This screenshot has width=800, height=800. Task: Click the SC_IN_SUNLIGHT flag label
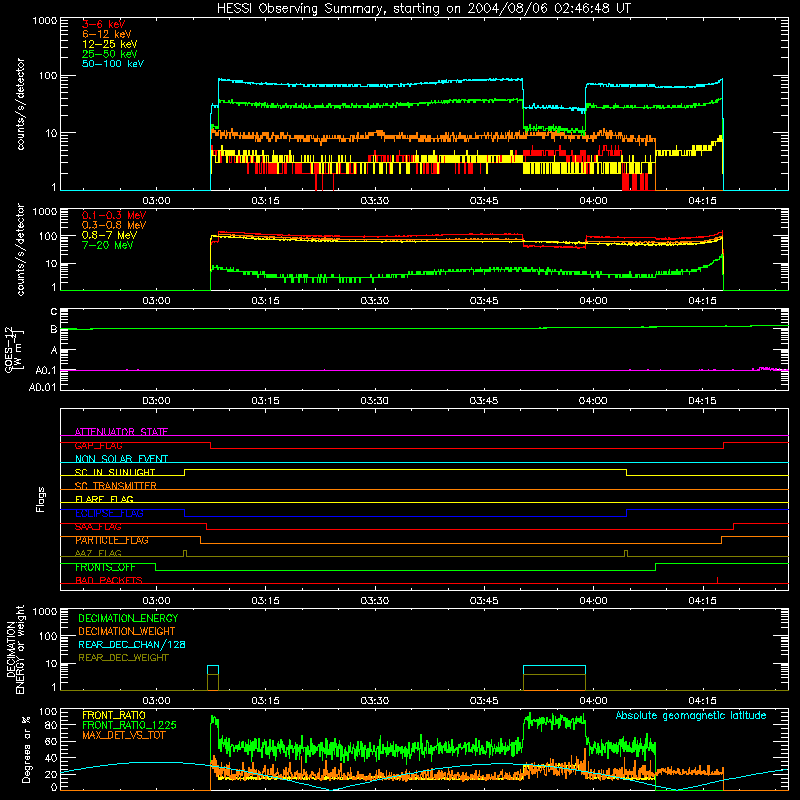point(115,472)
